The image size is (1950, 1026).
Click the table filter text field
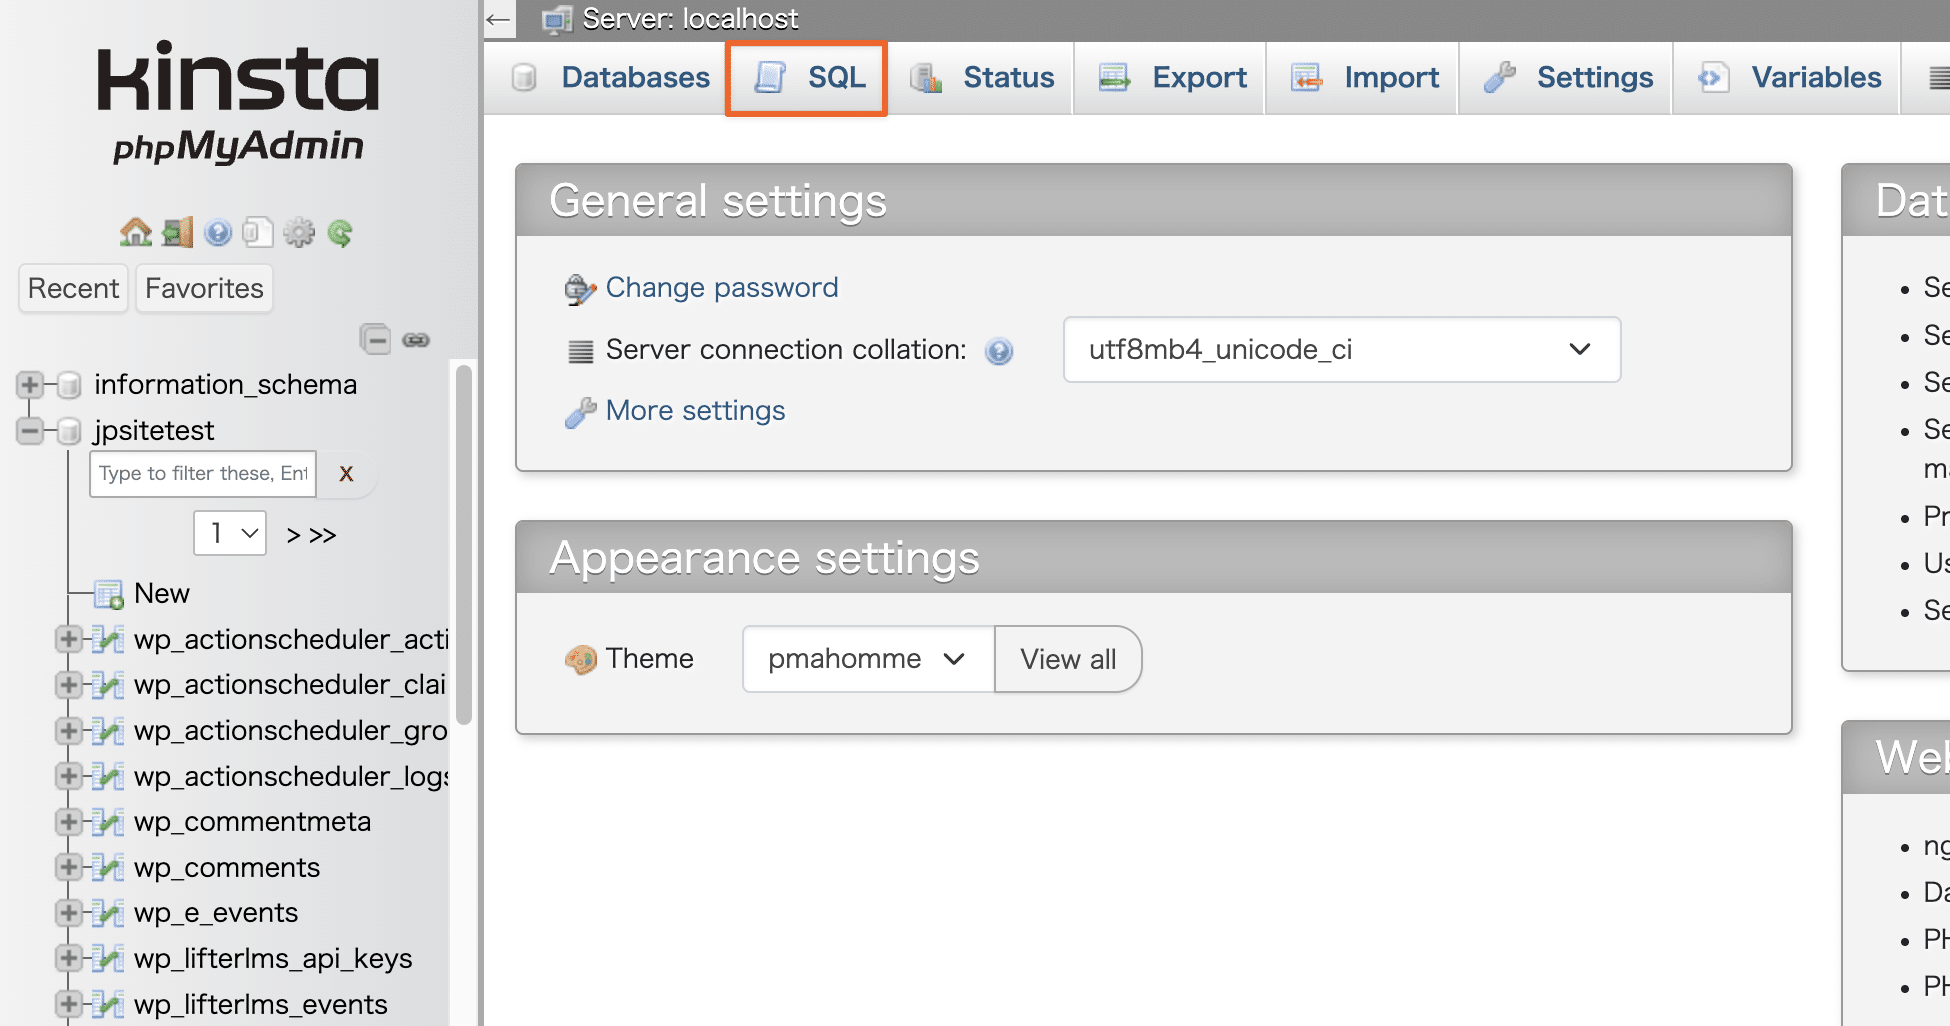[x=203, y=474]
